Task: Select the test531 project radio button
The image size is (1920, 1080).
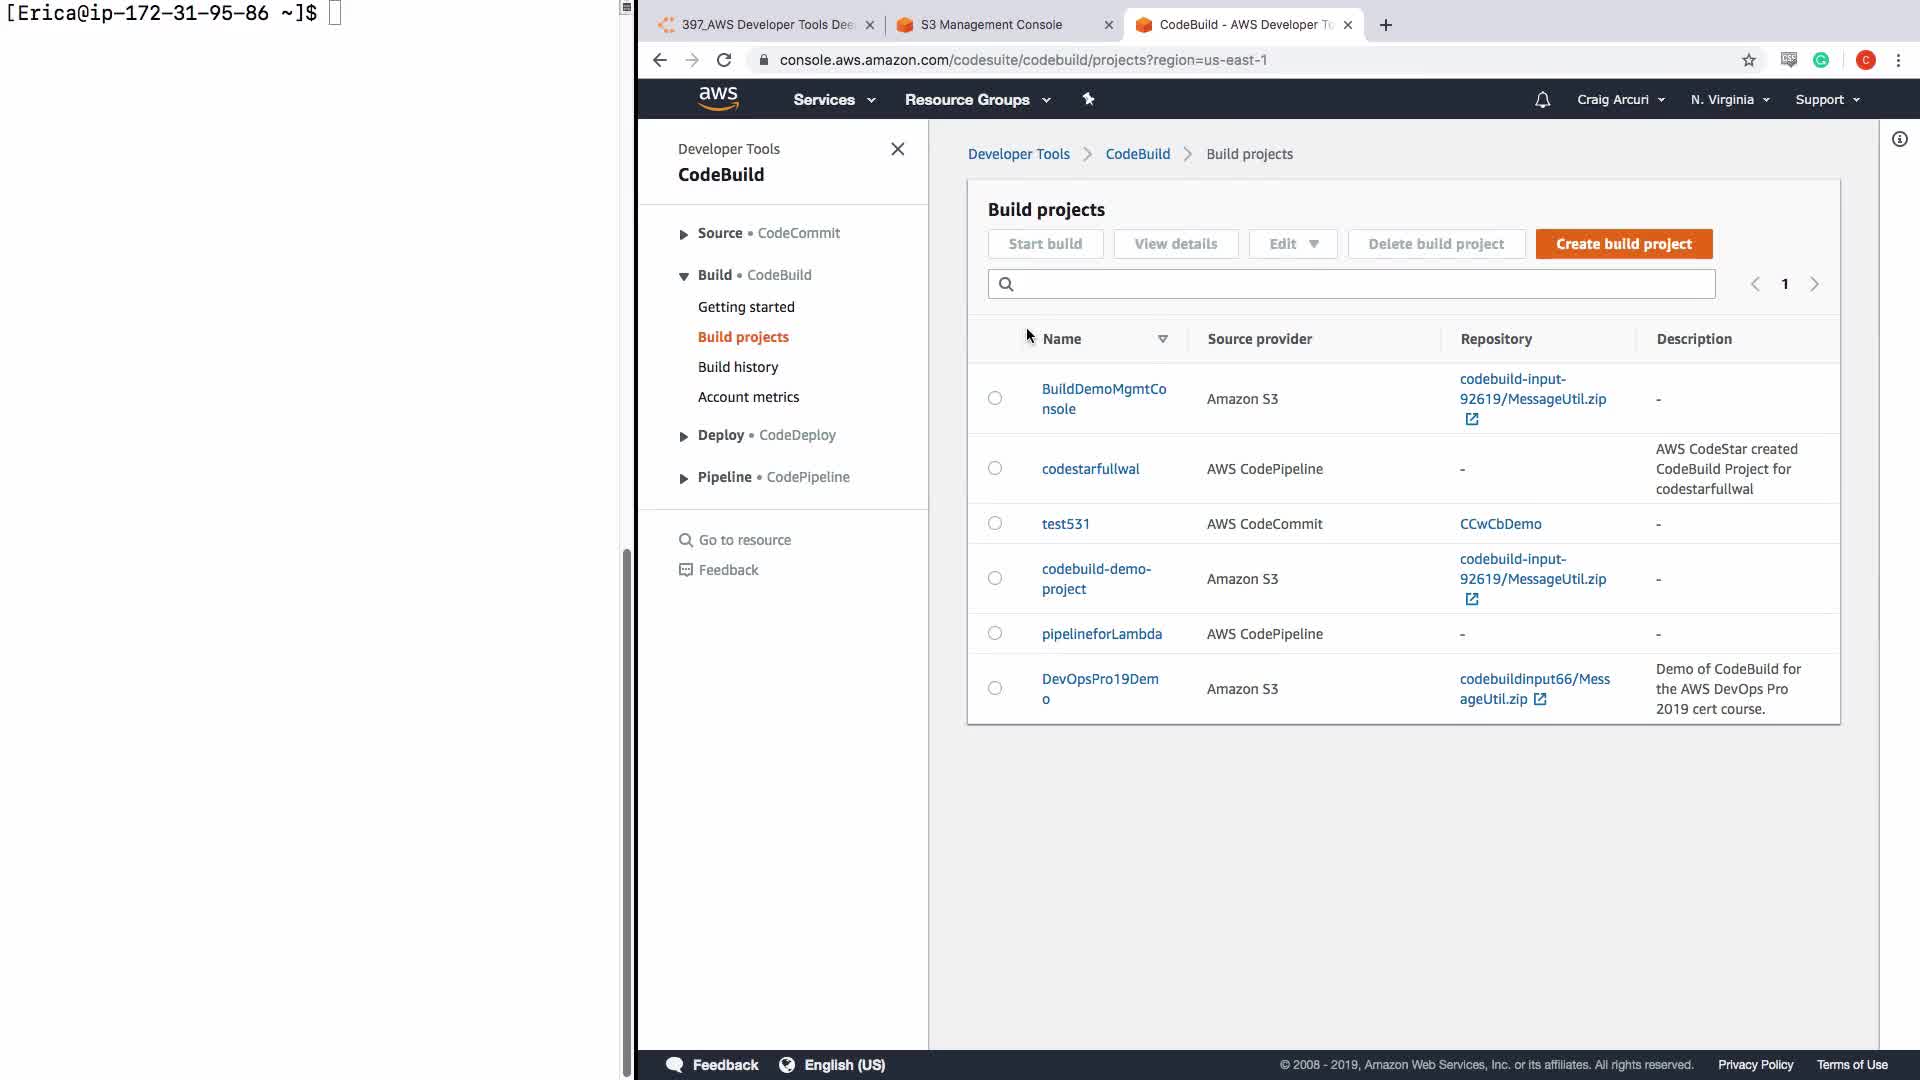Action: point(994,523)
